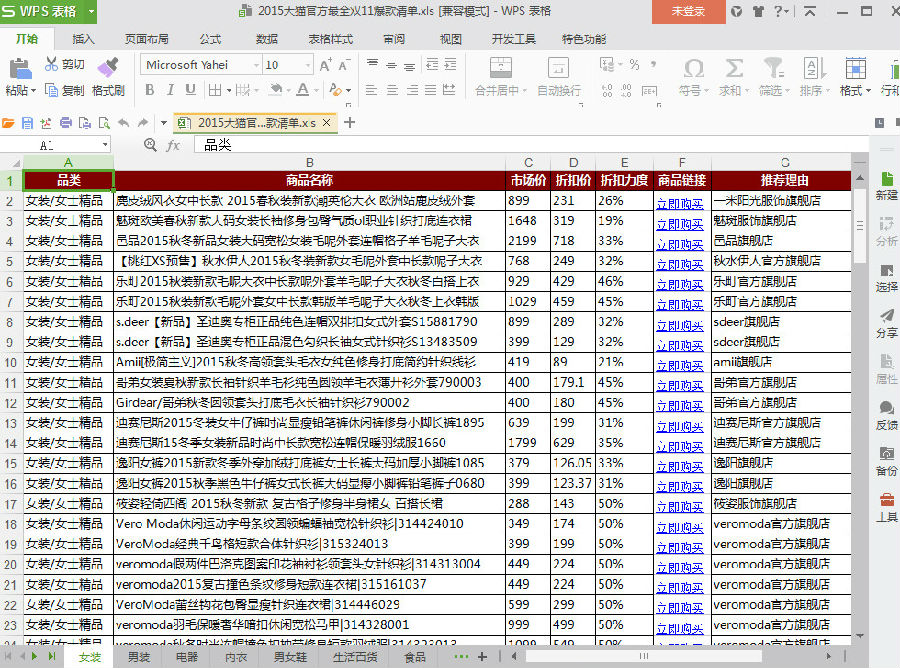Click the Undo arrow icon
900x668 pixels.
coord(123,123)
